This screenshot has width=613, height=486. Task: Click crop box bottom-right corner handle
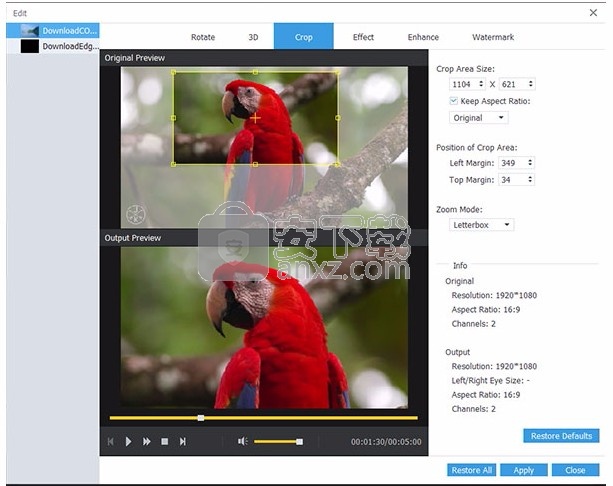[338, 165]
